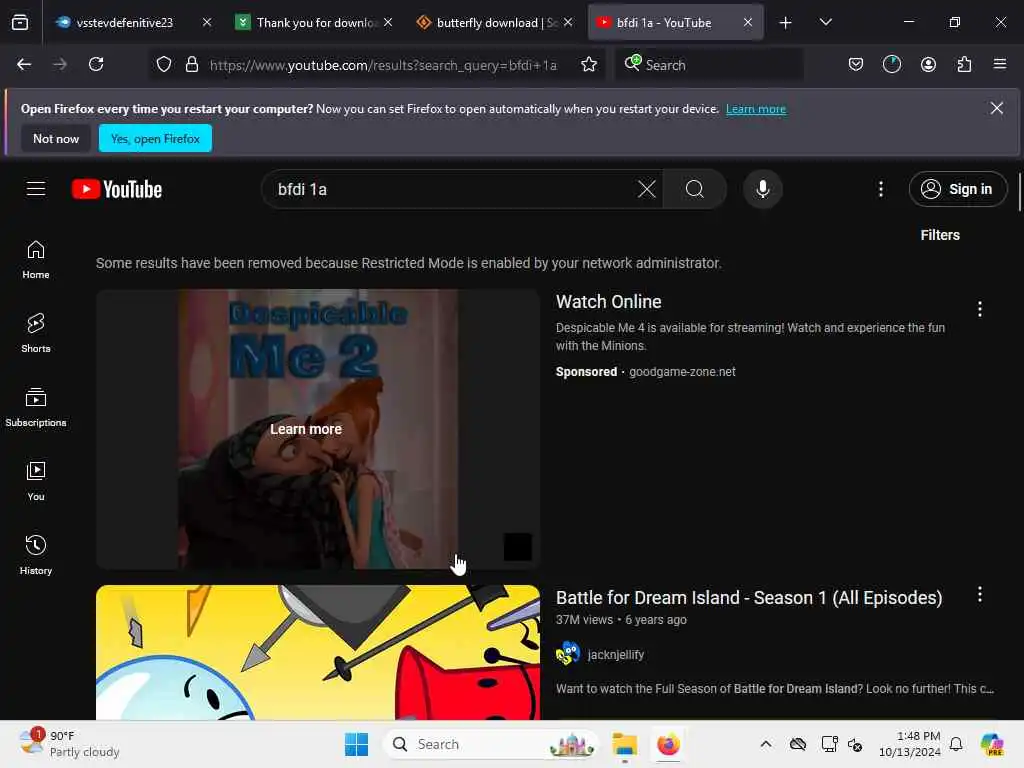The image size is (1024, 768).
Task: Bookmark this page with the star
Action: coord(589,64)
